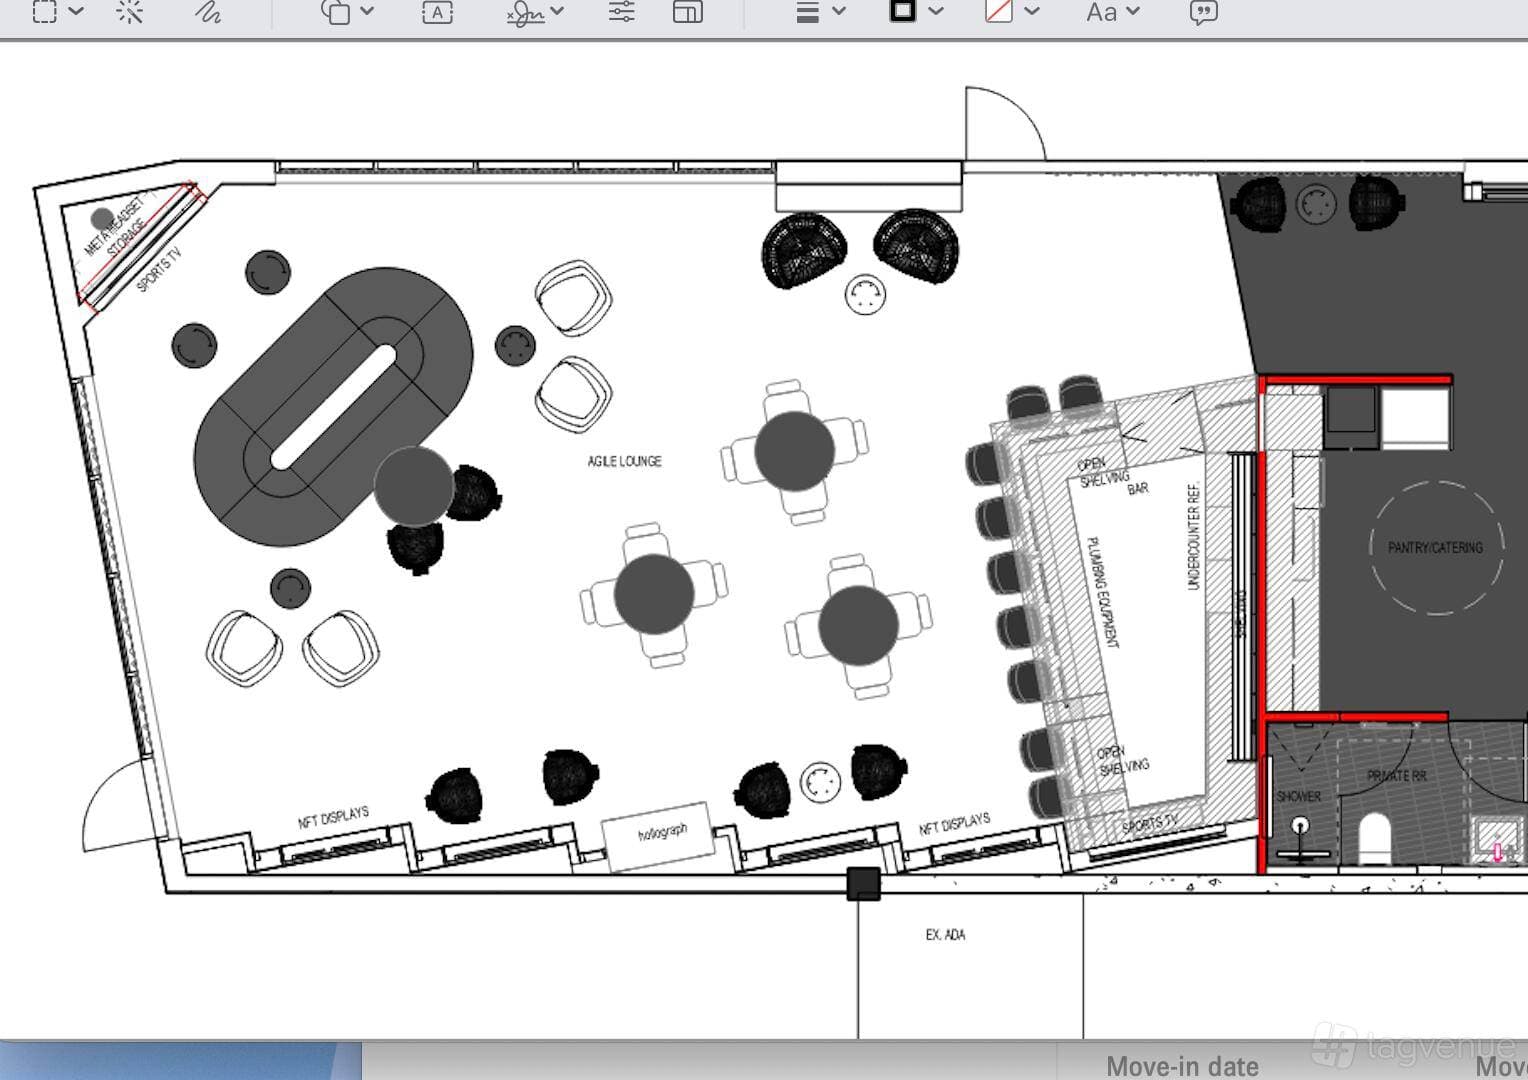
Task: Select the rectangular Selection tool
Action: point(45,12)
